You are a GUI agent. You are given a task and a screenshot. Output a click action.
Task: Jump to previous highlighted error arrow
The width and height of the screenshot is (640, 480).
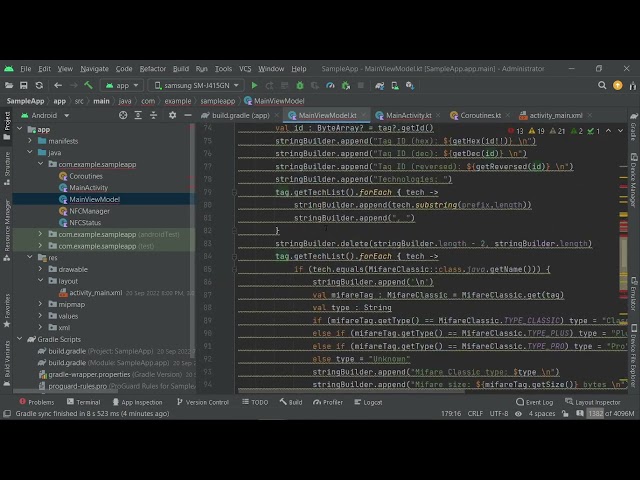[608, 131]
